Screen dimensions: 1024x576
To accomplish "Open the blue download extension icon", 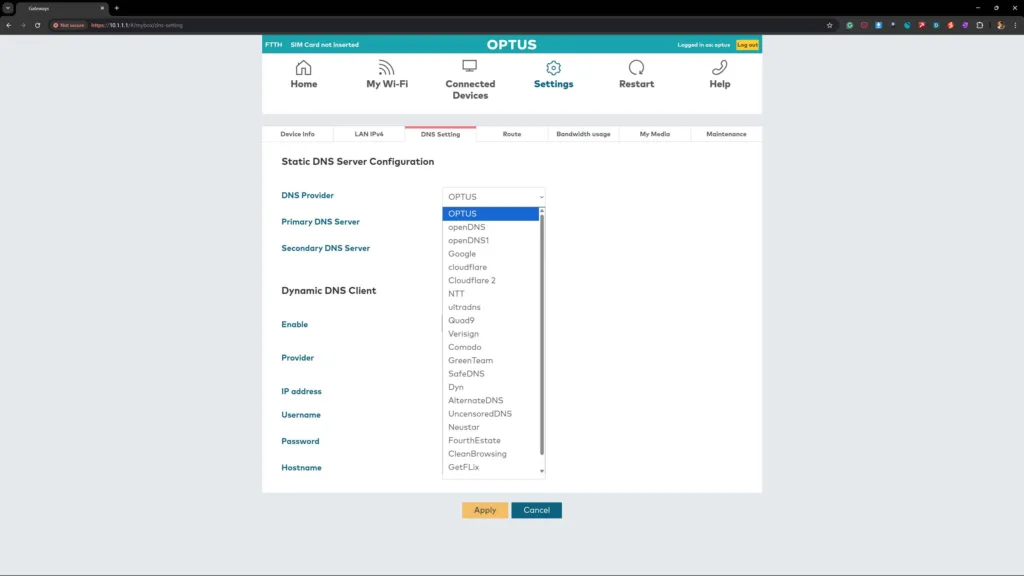I will 878,25.
